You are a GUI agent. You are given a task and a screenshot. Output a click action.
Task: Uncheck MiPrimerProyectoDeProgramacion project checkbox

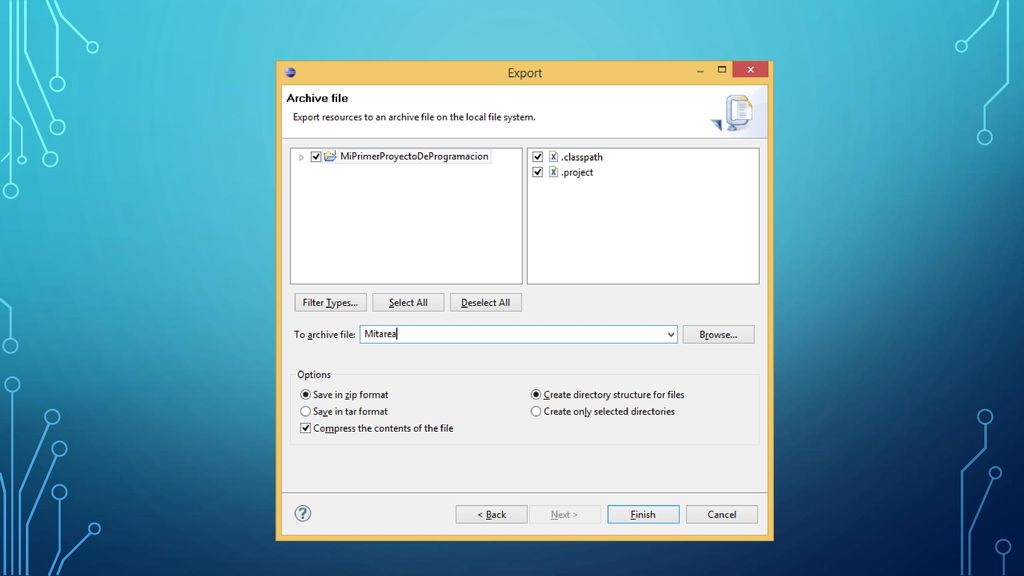[x=315, y=157]
